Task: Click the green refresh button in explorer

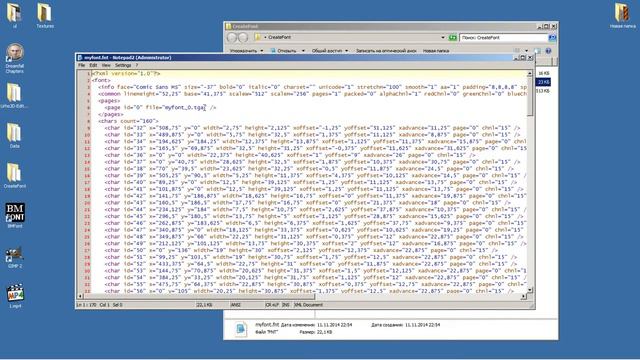Action: coord(452,38)
